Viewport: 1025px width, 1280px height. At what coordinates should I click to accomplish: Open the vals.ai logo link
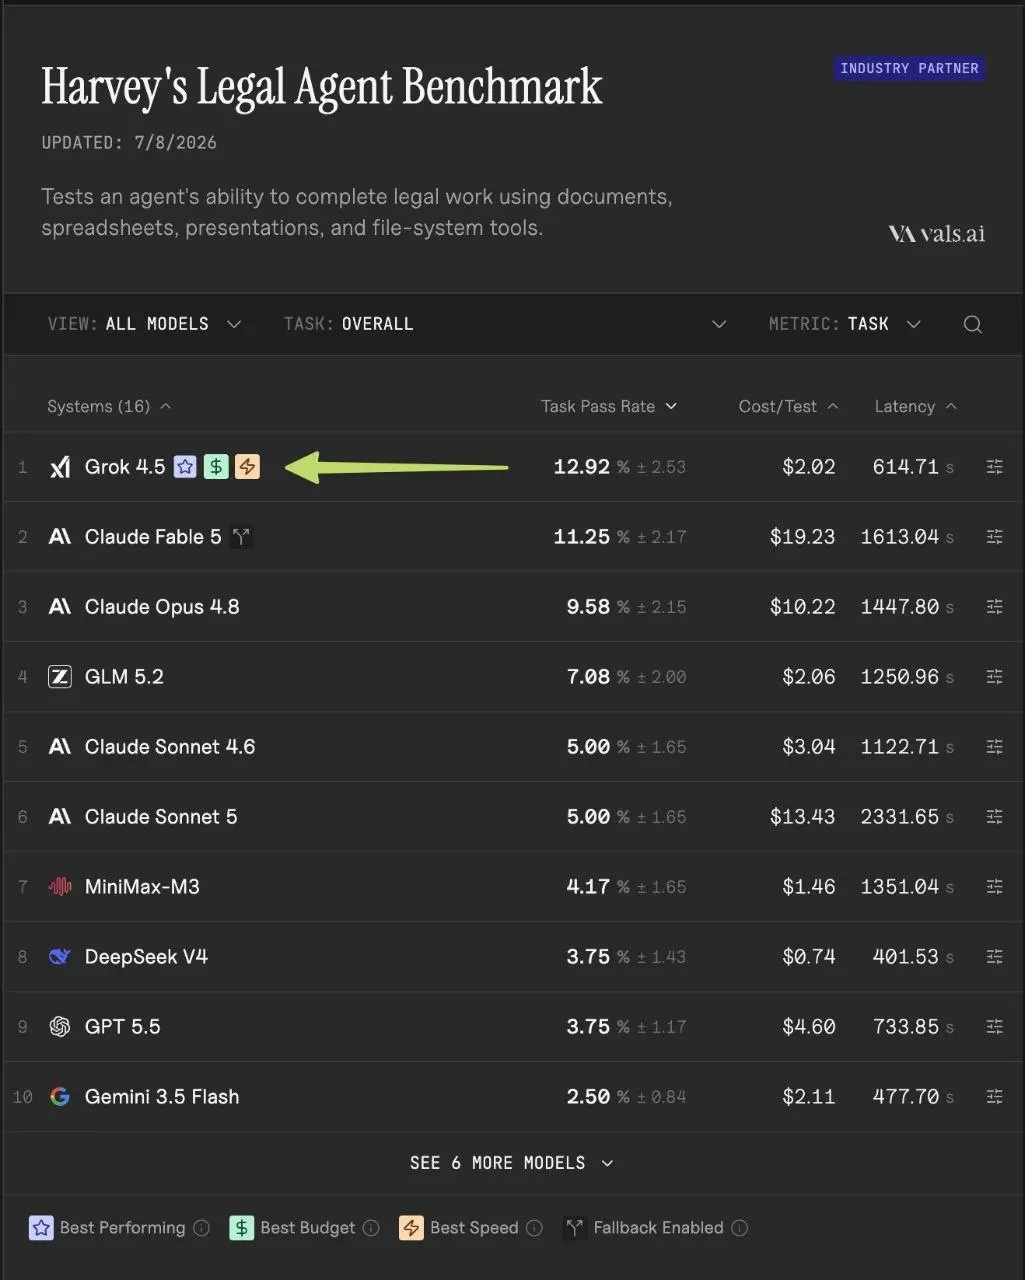936,234
